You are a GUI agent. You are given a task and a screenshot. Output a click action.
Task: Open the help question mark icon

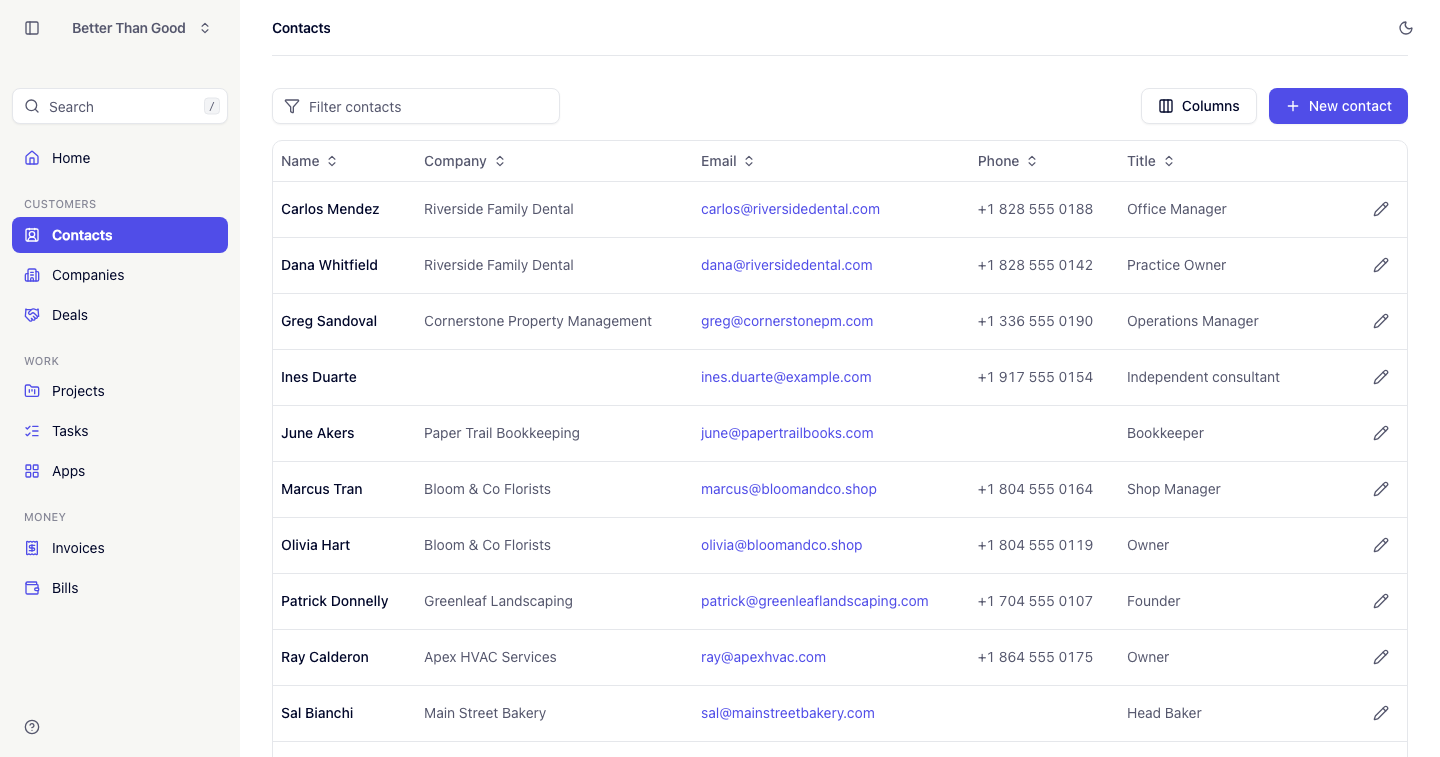pos(32,727)
